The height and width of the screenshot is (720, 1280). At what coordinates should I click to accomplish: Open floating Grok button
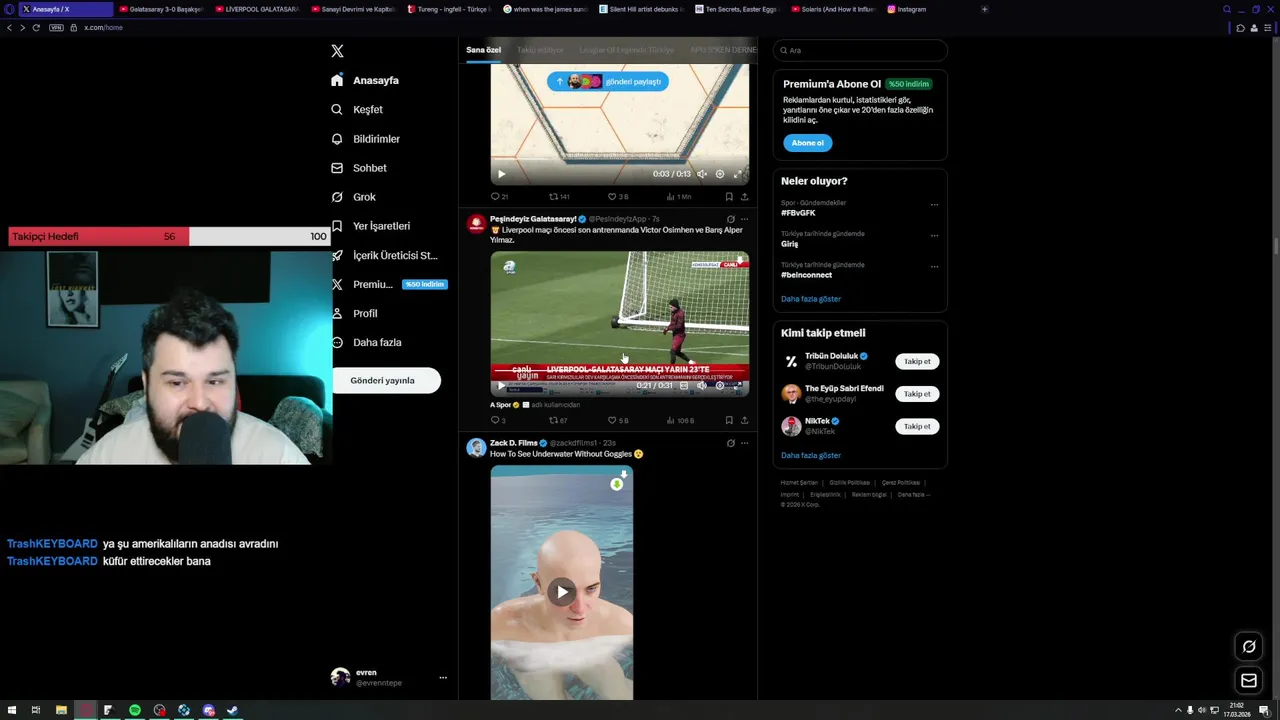(1249, 646)
